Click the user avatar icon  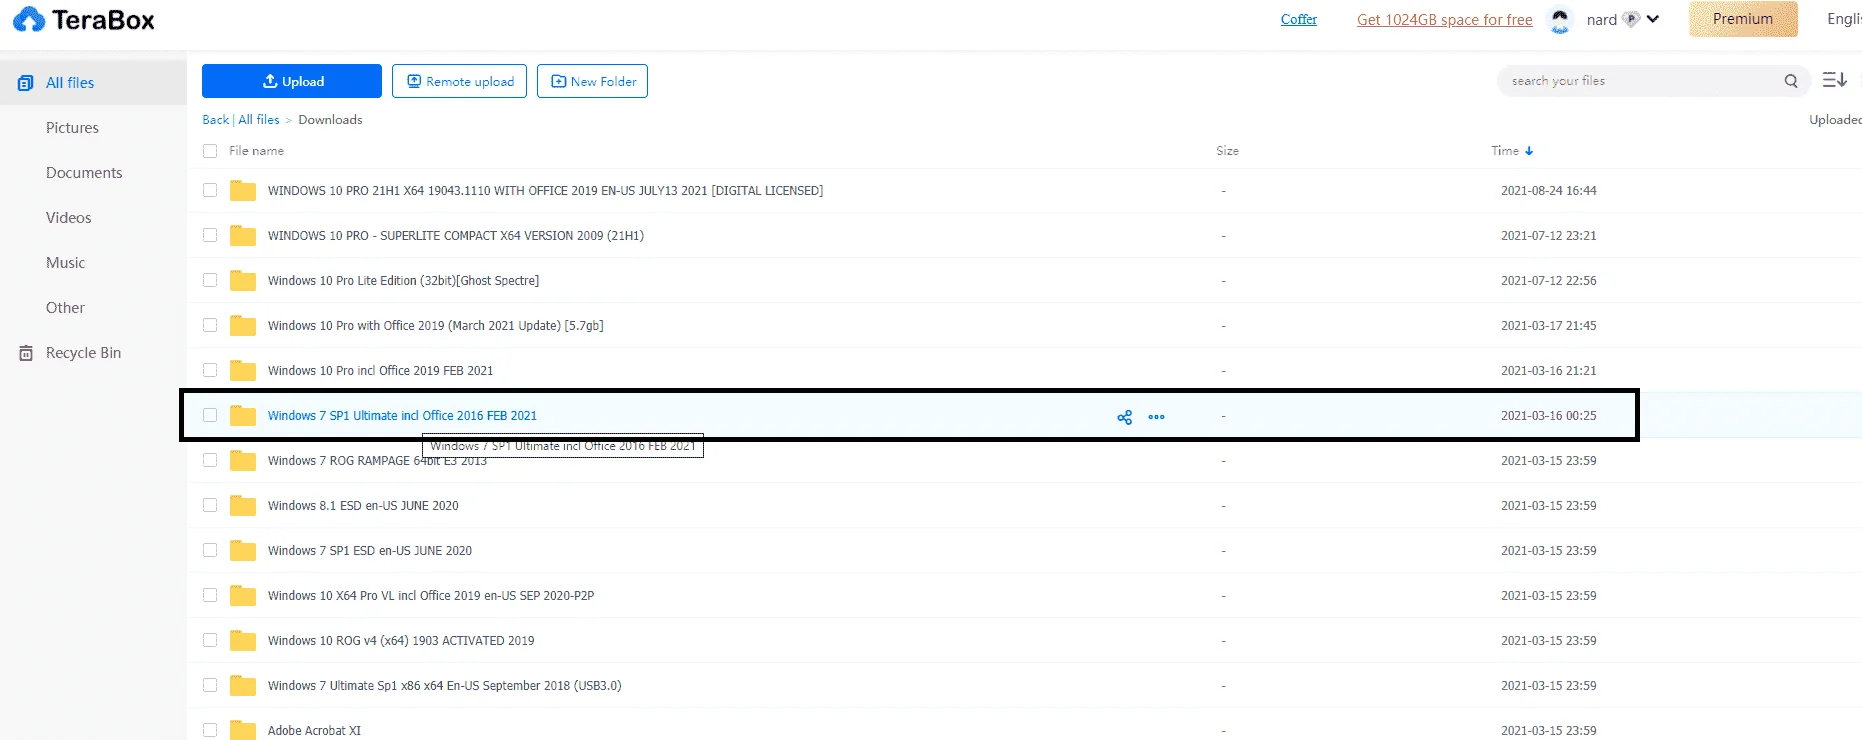[1560, 19]
